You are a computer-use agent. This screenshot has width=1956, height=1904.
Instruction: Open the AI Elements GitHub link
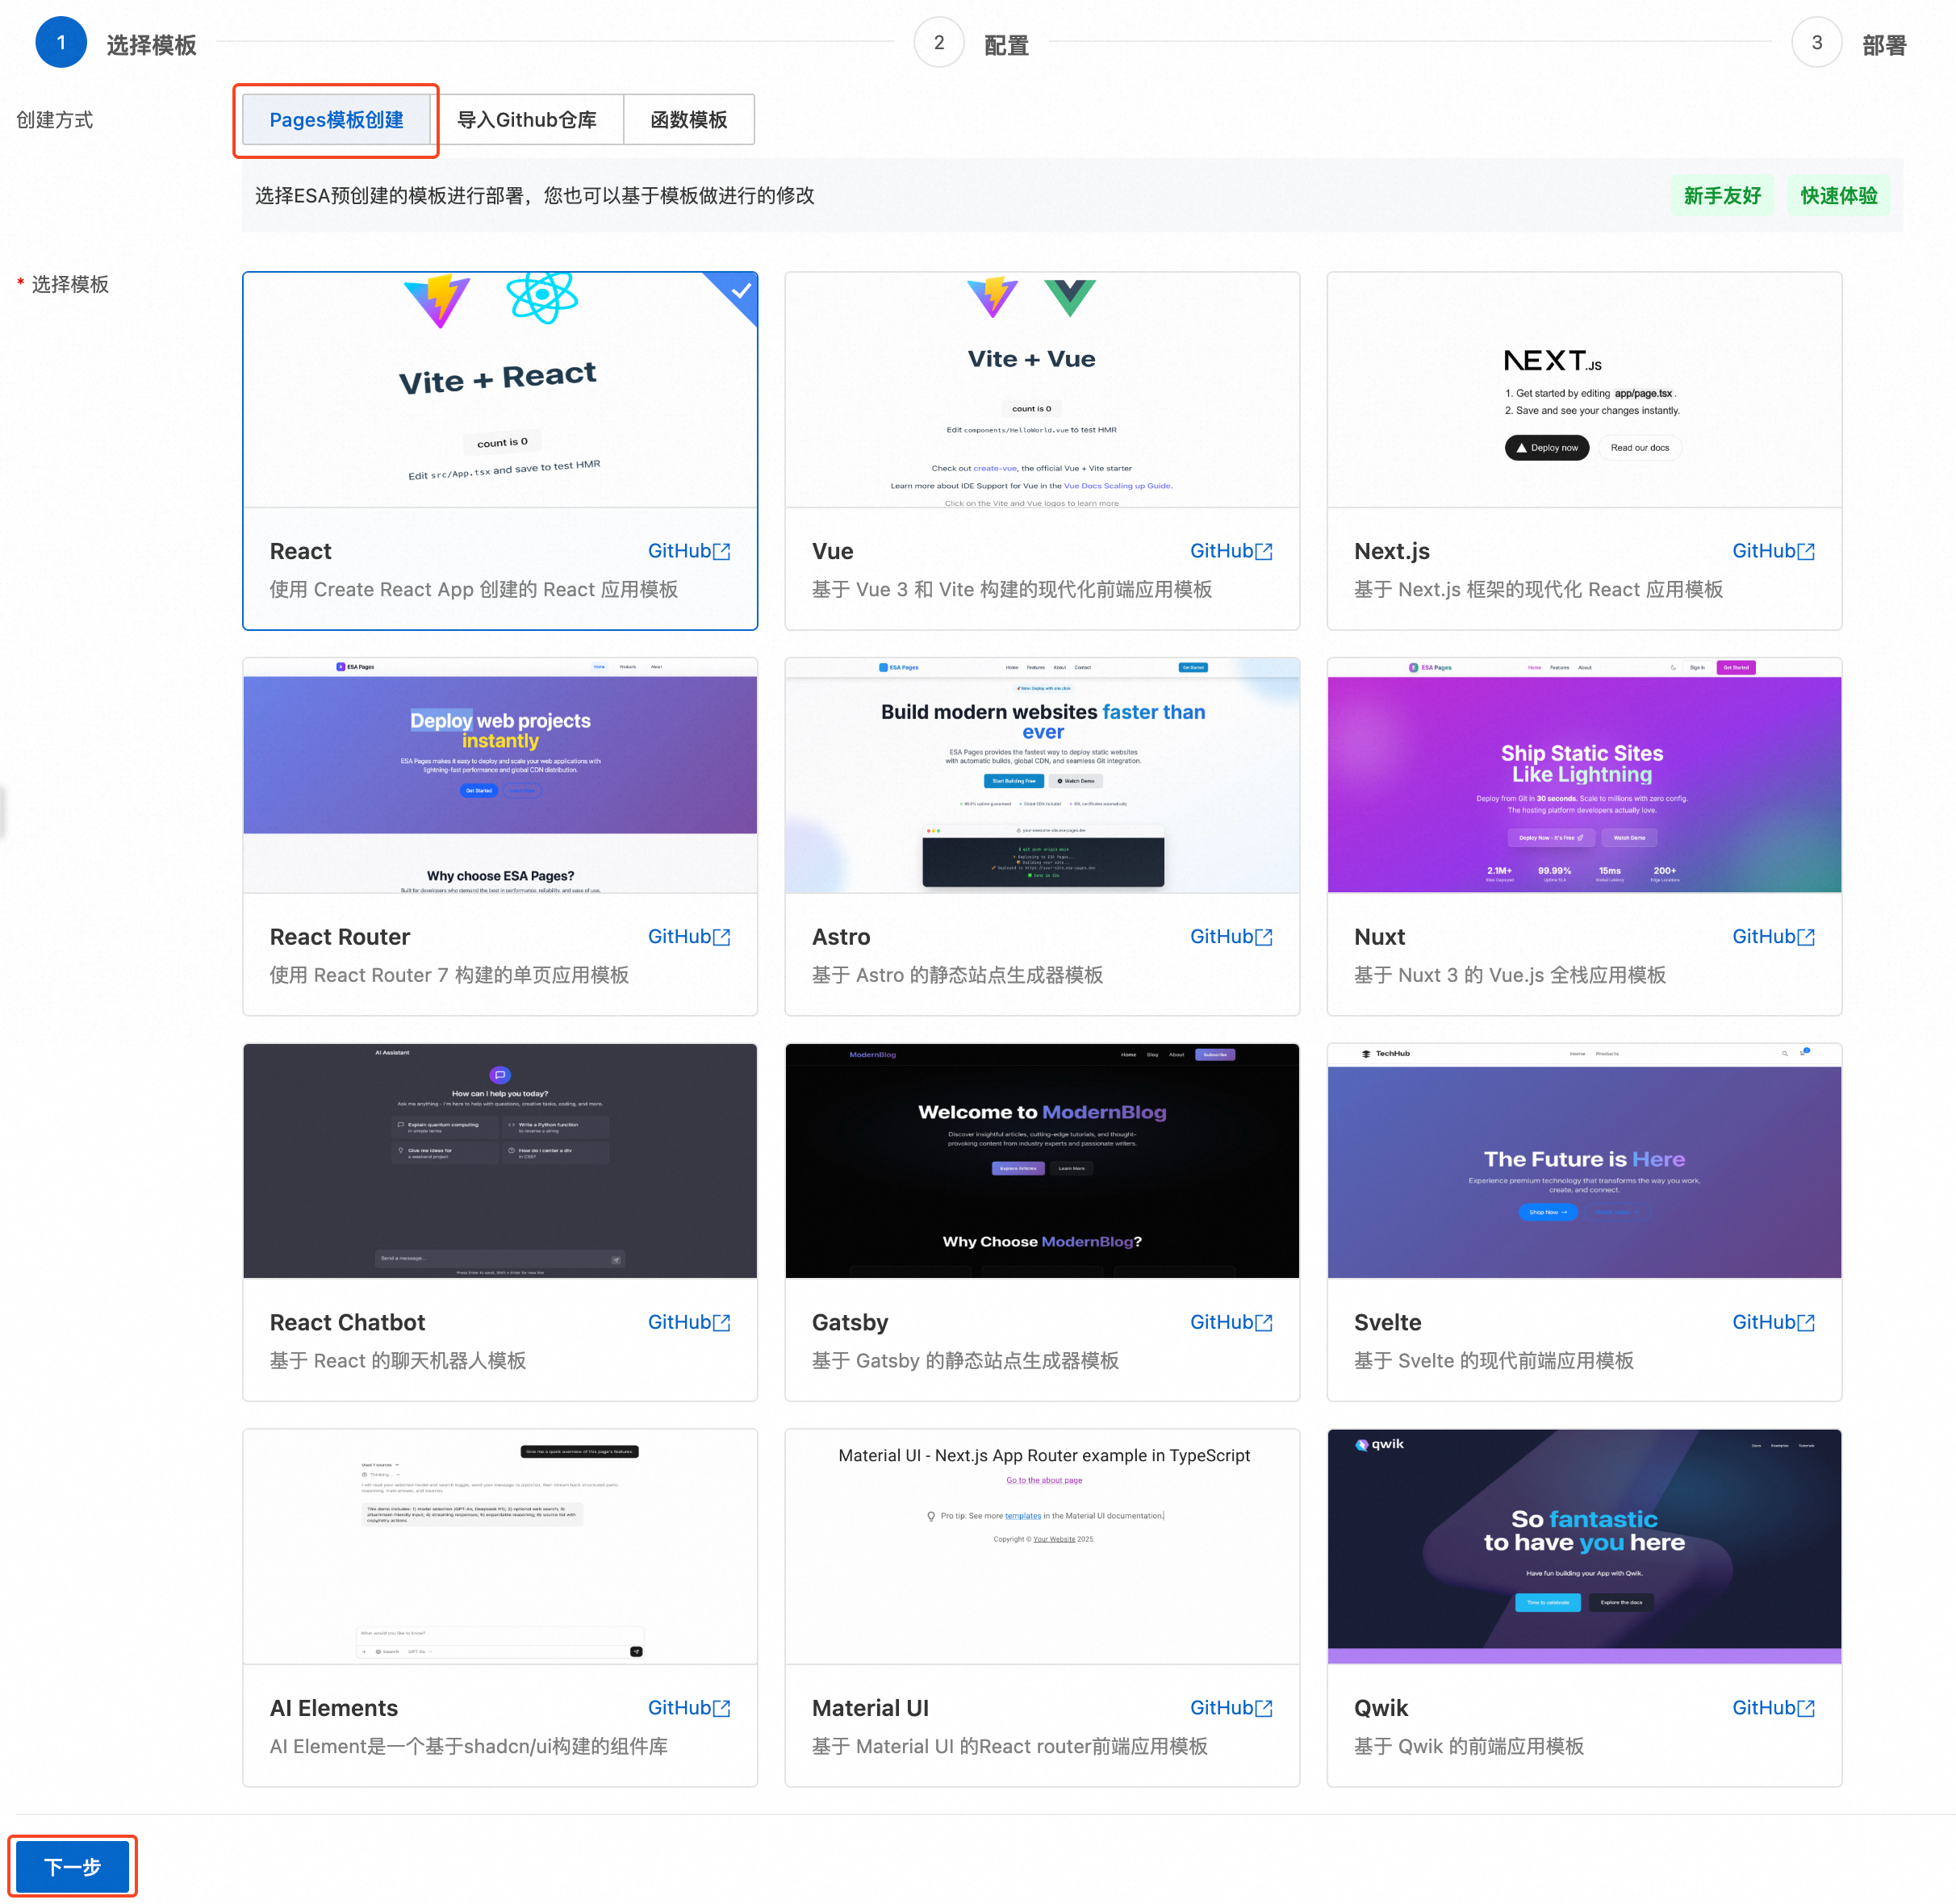tap(688, 1708)
